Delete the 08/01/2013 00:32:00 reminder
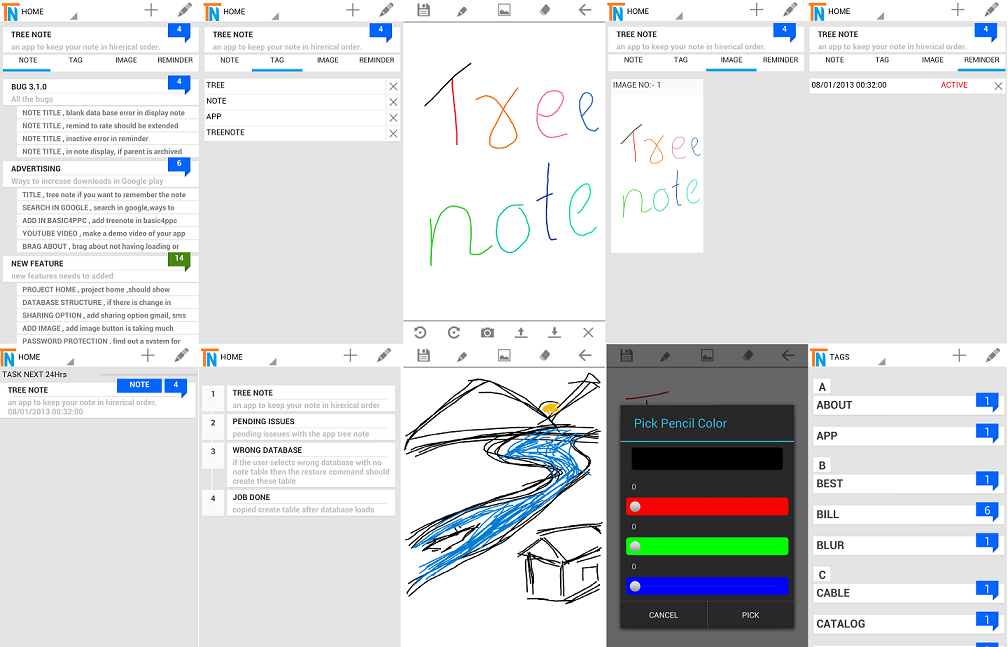This screenshot has height=647, width=1008. click(x=998, y=86)
